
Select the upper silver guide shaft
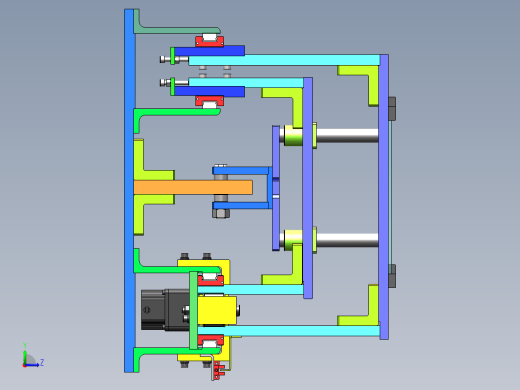(347, 135)
